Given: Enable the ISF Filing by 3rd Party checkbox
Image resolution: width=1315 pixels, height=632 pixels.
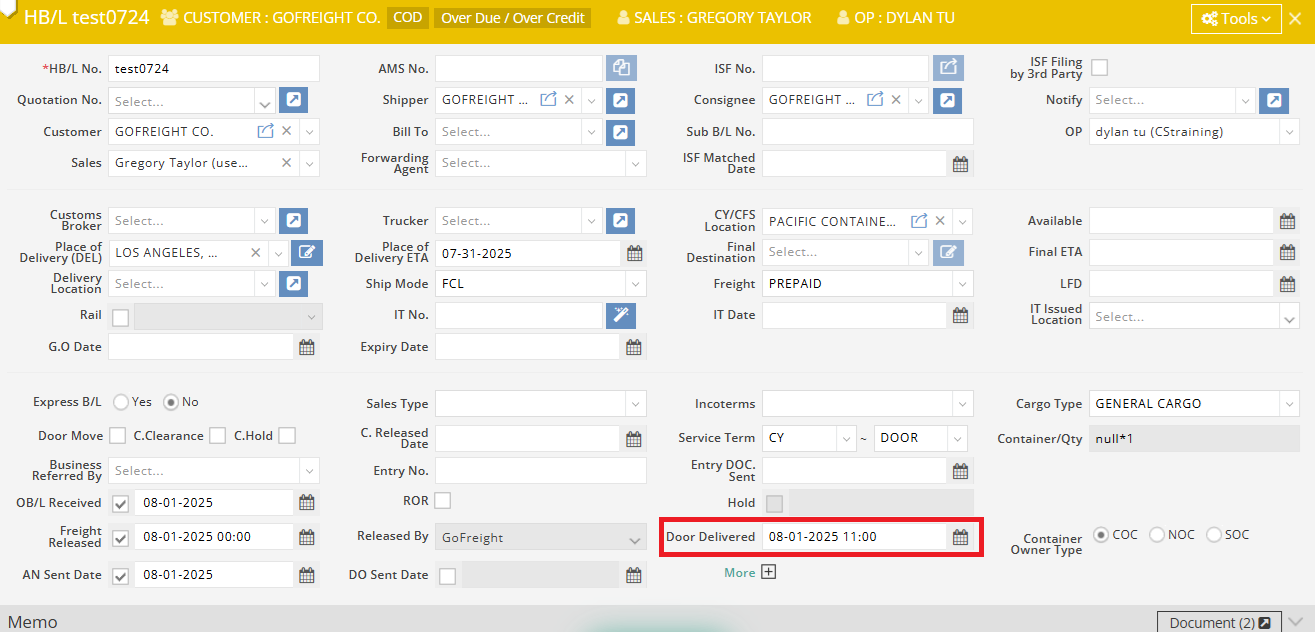Looking at the screenshot, I should point(1099,68).
